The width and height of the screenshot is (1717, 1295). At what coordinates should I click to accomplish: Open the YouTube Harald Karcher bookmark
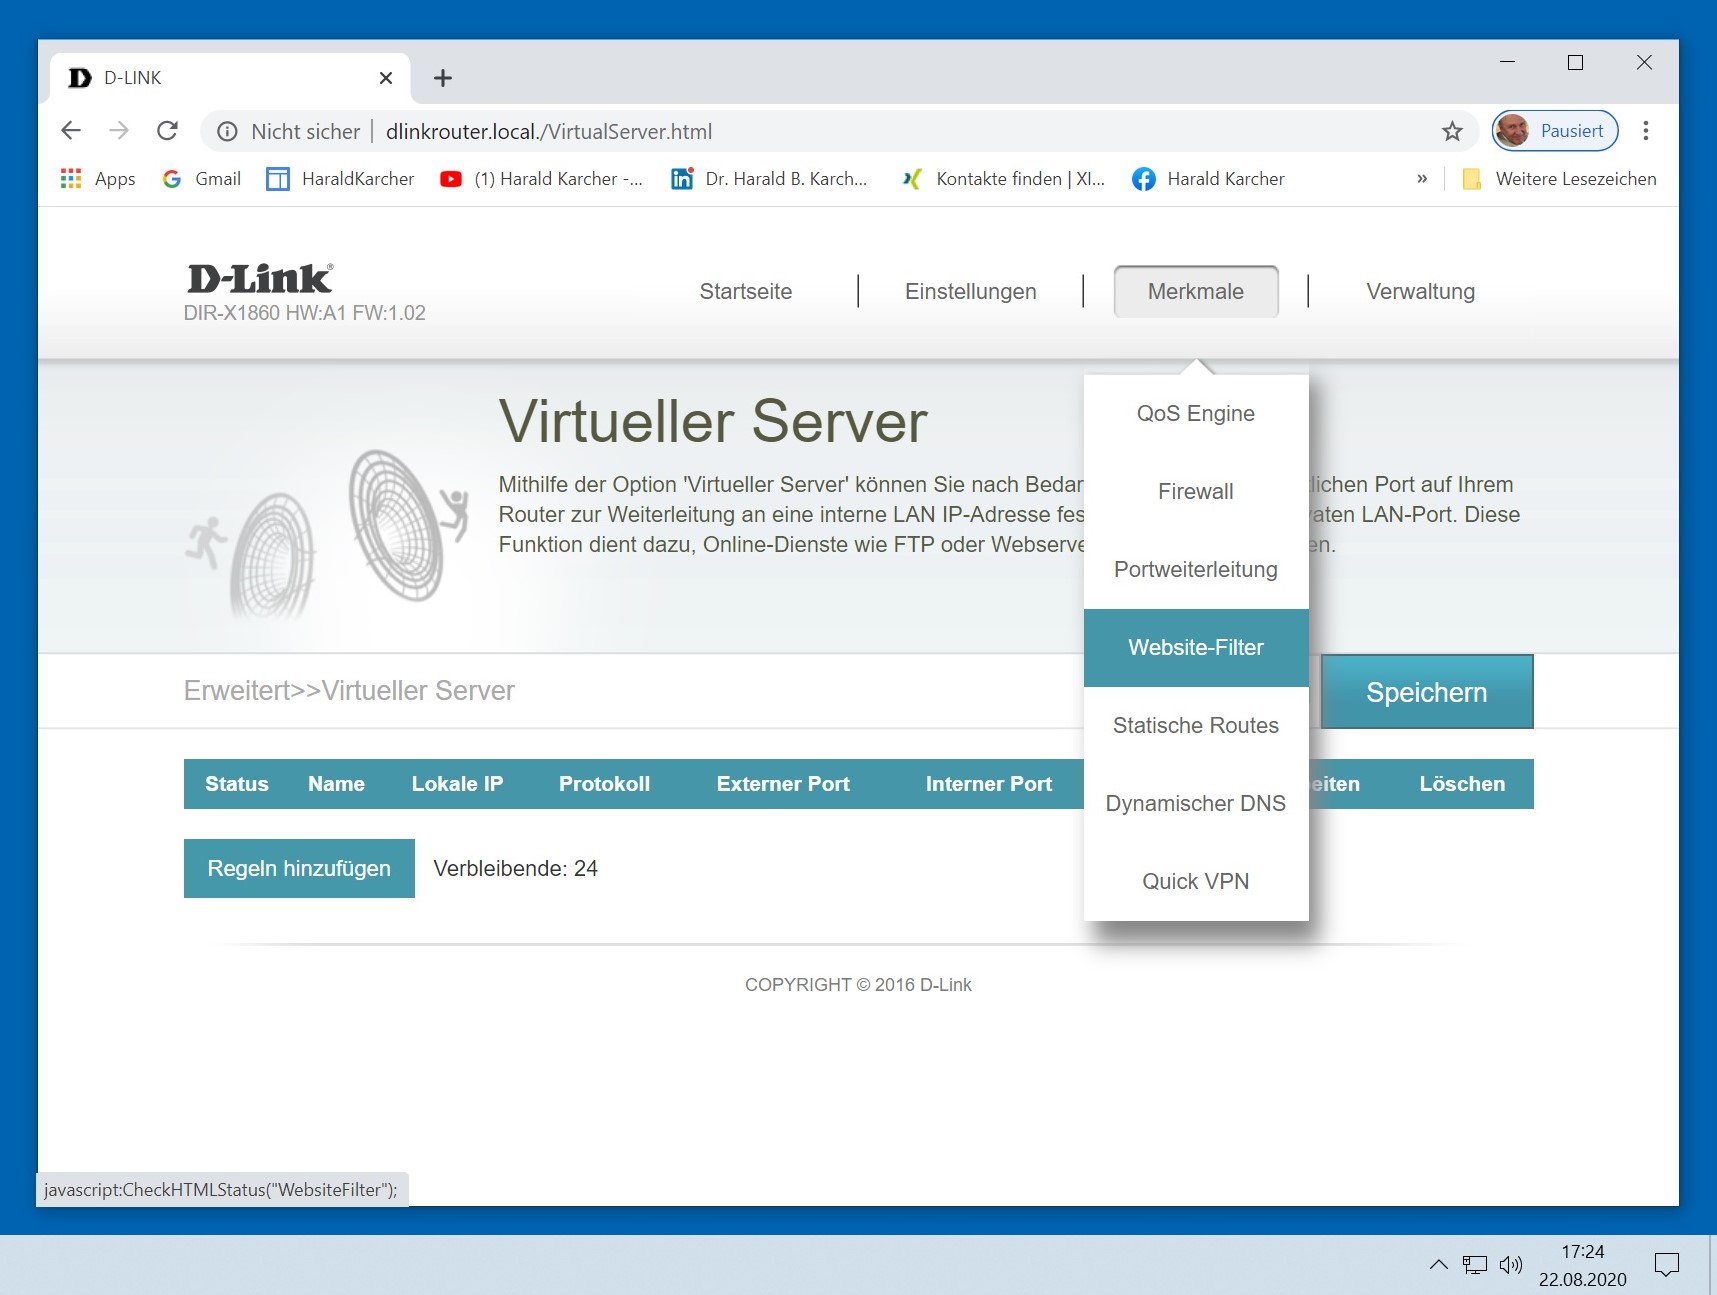tap(541, 179)
